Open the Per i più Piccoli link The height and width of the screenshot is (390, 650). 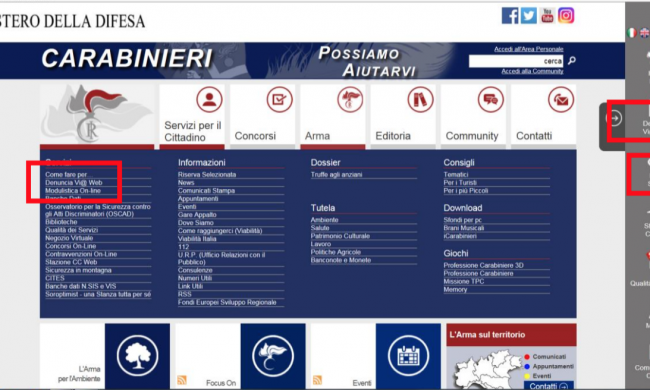[466, 191]
